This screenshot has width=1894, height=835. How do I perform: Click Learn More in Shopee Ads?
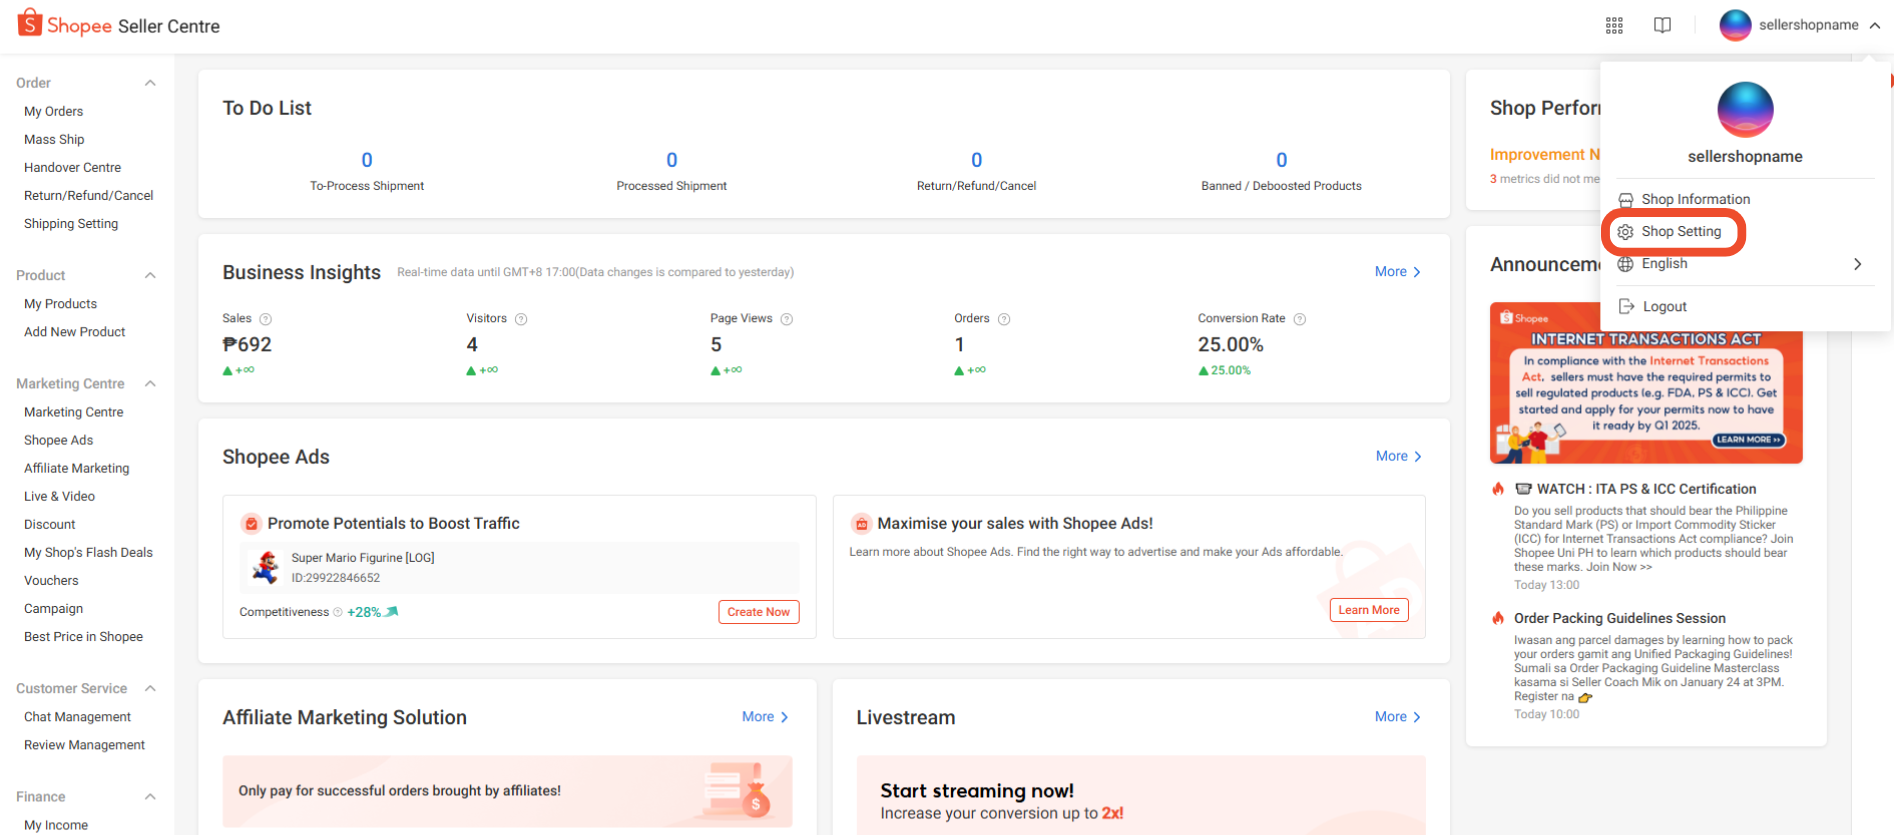point(1368,610)
